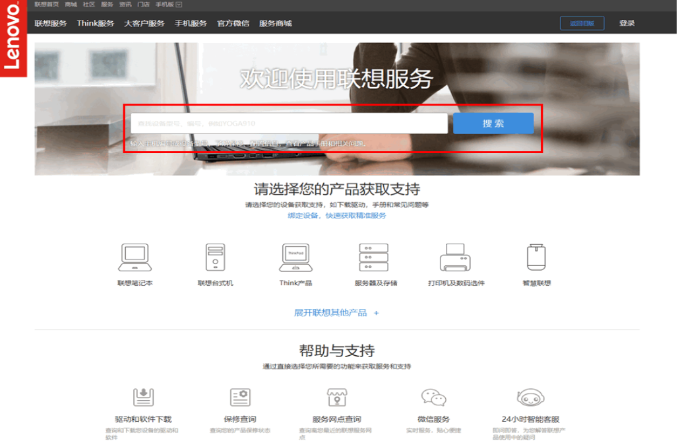Choose the 智慧联想 device icon
Screen dimensions: 681x444
point(536,257)
